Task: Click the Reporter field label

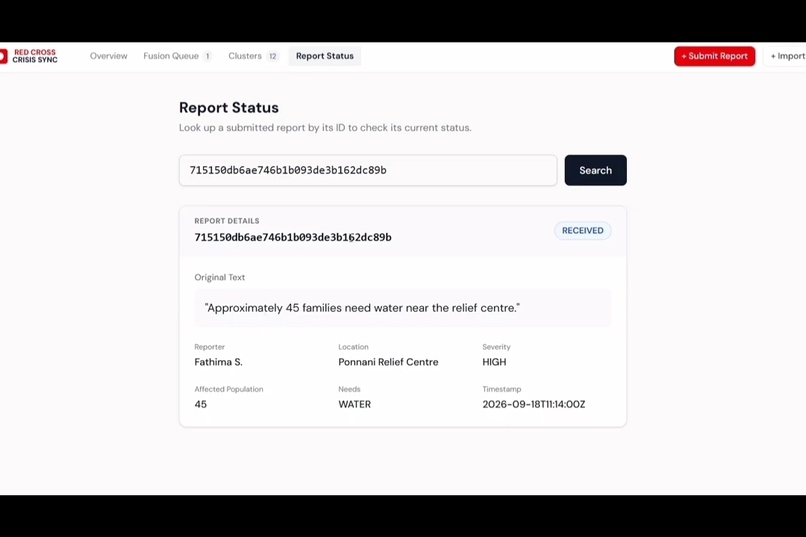Action: pos(210,347)
